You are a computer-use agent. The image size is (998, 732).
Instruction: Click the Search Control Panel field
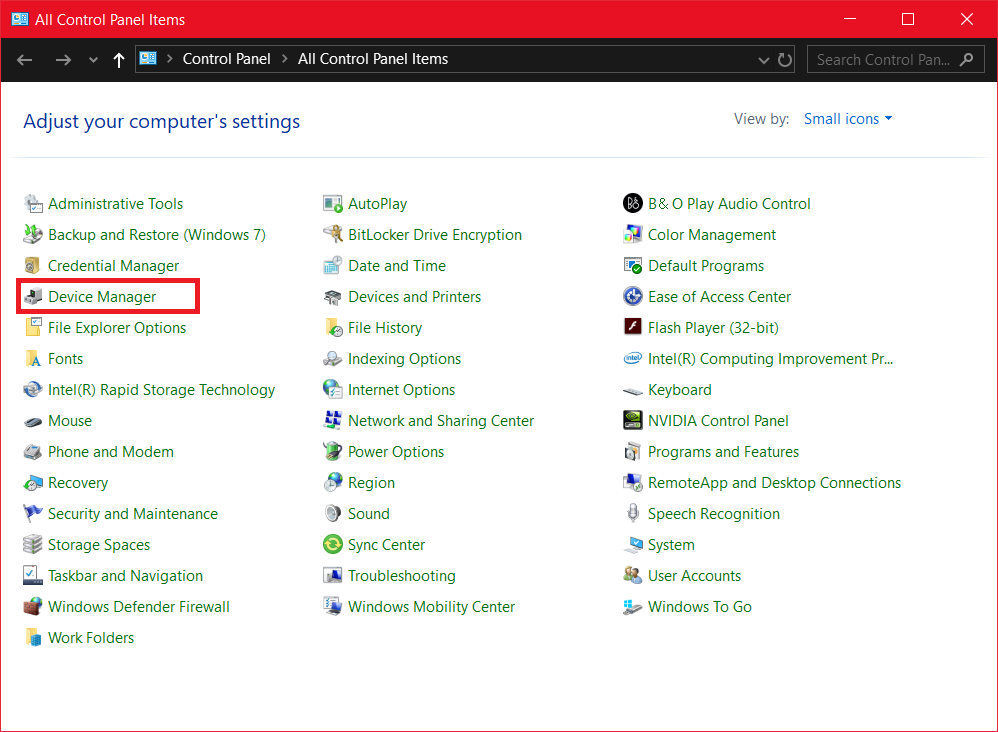[x=896, y=60]
